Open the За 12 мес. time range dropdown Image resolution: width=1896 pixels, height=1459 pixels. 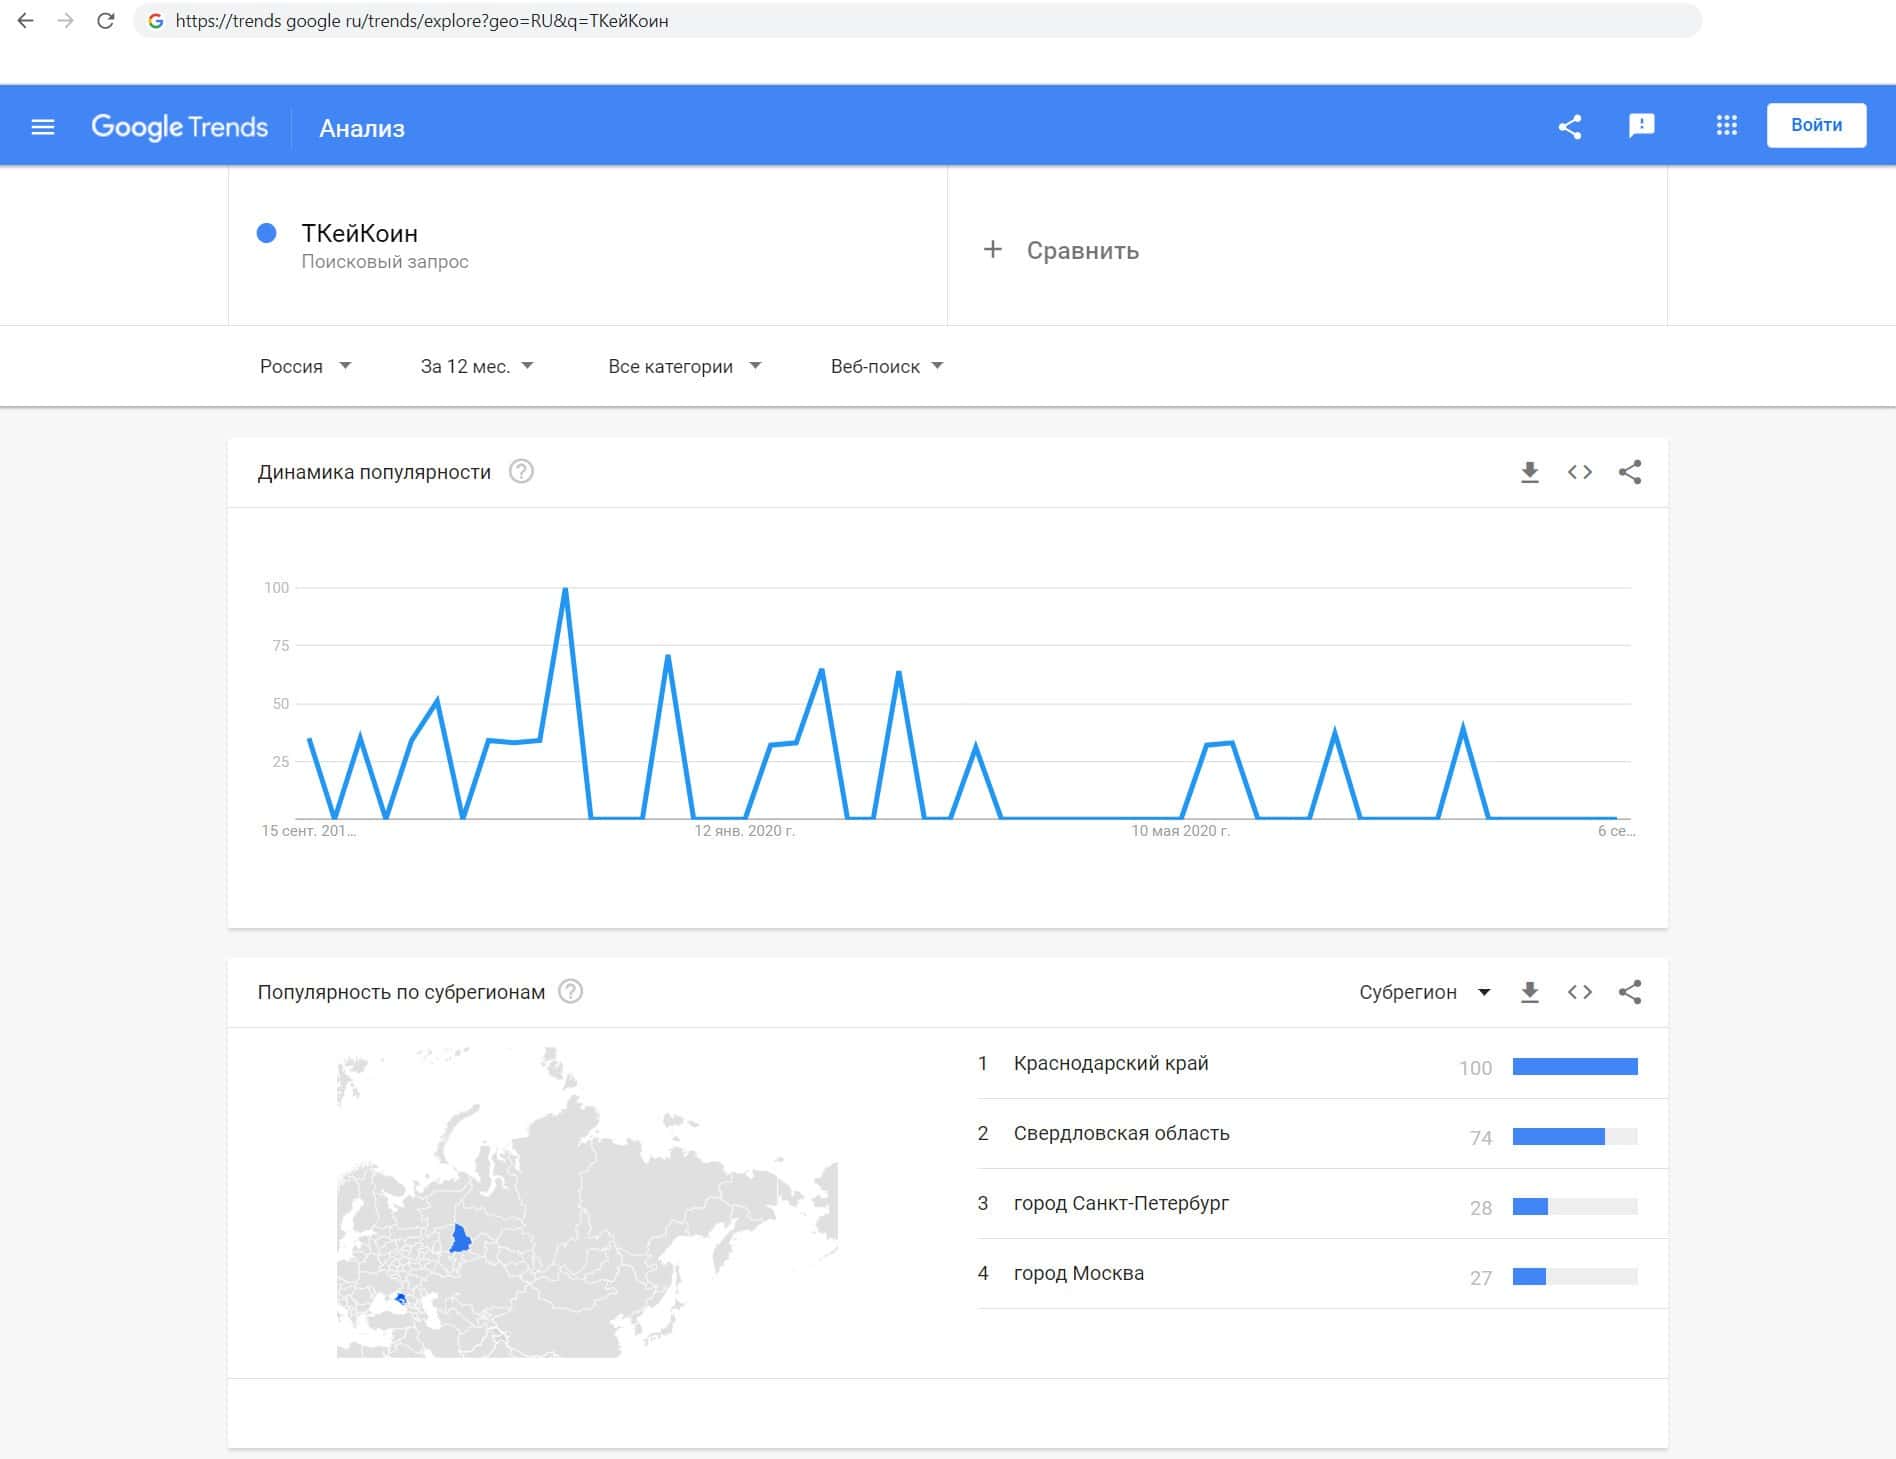pos(476,366)
